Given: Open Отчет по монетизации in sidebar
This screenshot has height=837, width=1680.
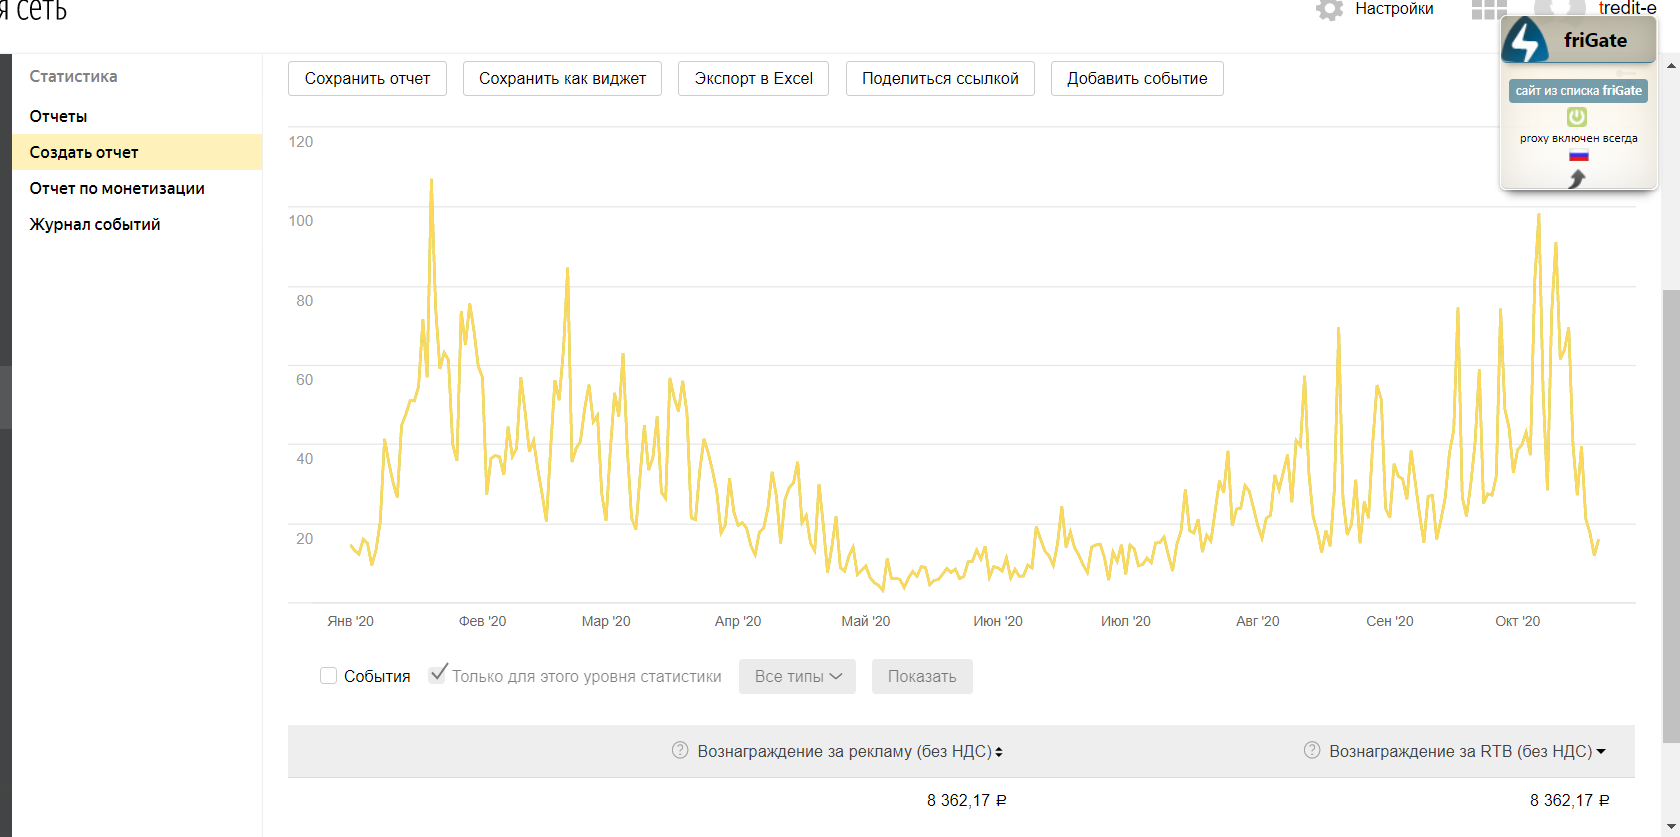Looking at the screenshot, I should (117, 188).
